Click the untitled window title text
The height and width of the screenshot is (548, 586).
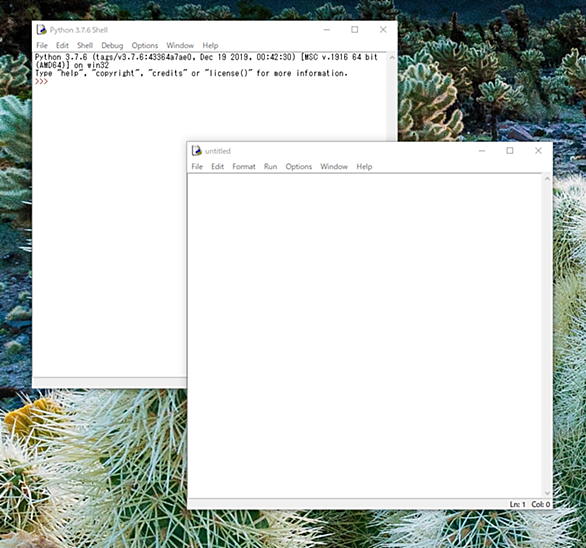coord(218,151)
